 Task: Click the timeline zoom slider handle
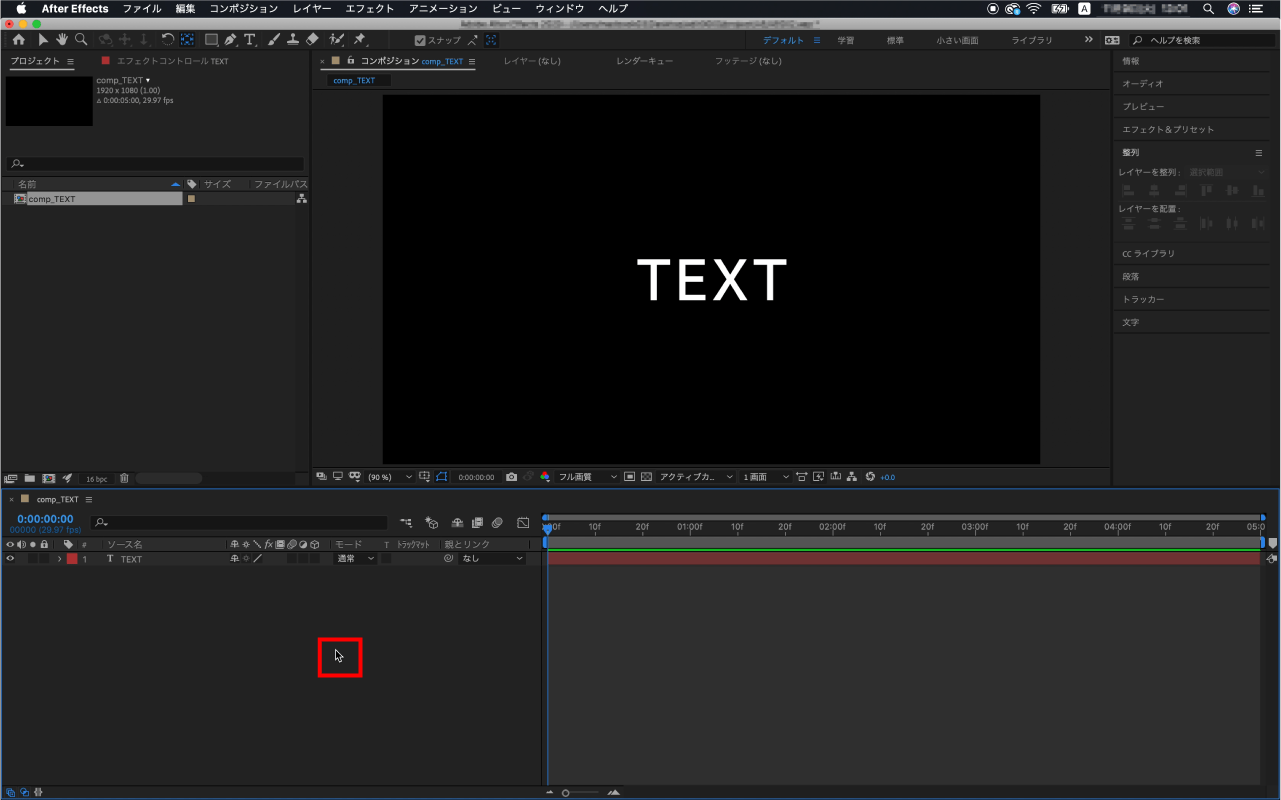point(566,793)
